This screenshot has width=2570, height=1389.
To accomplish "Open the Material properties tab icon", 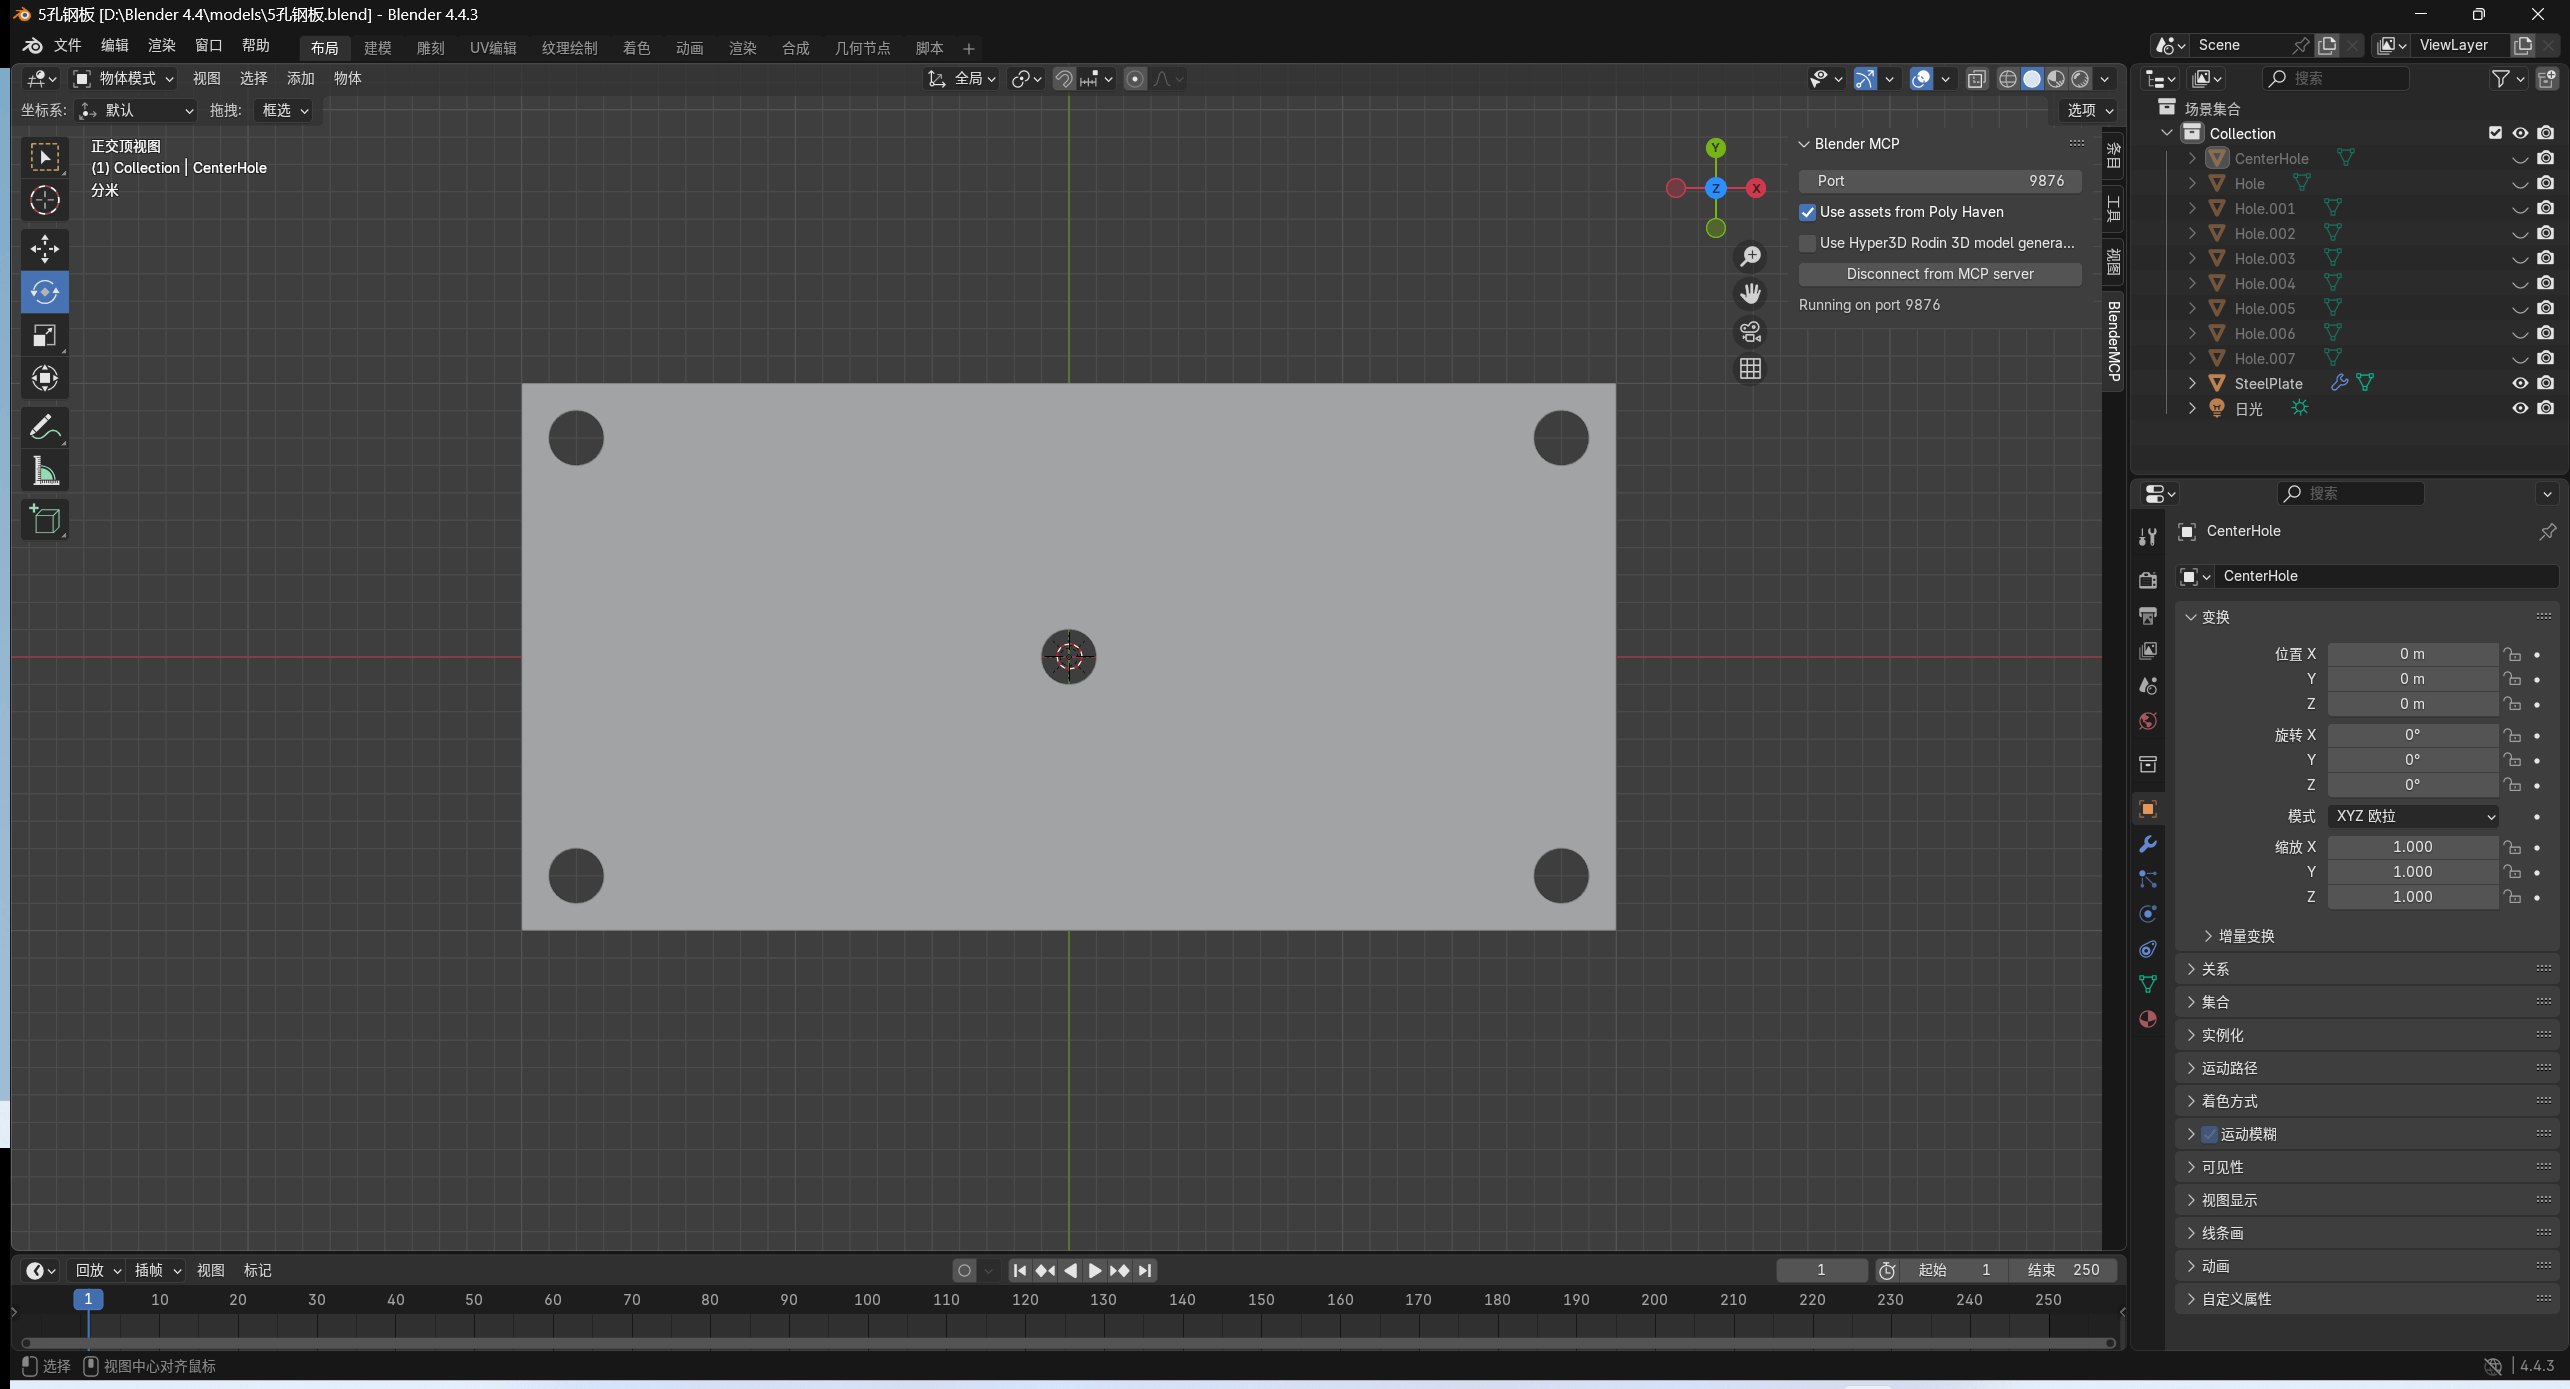I will 2147,1019.
